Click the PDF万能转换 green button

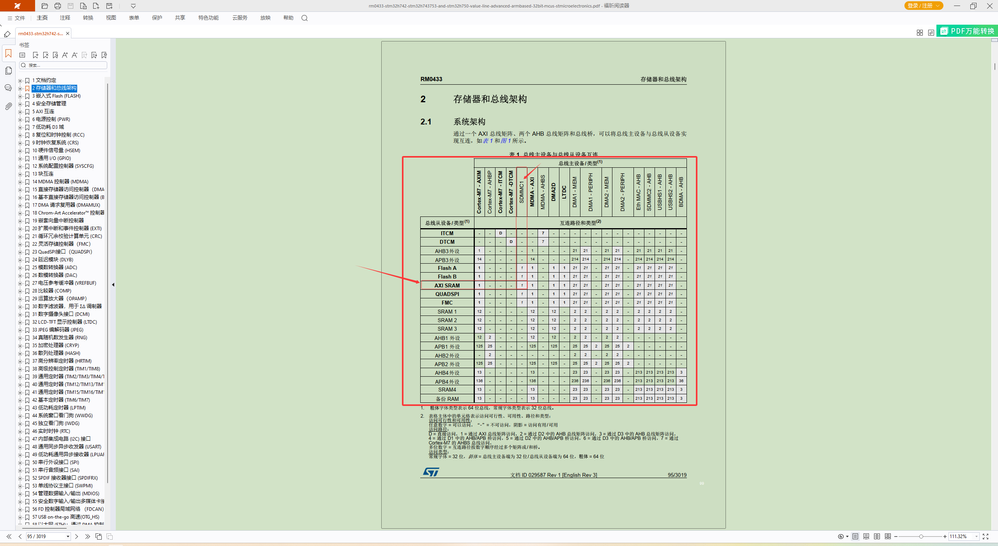(x=966, y=31)
